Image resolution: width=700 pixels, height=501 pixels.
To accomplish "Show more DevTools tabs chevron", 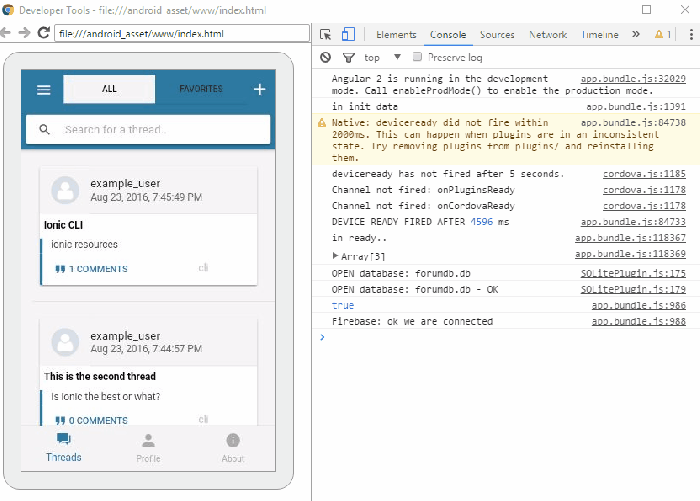I will [x=636, y=34].
